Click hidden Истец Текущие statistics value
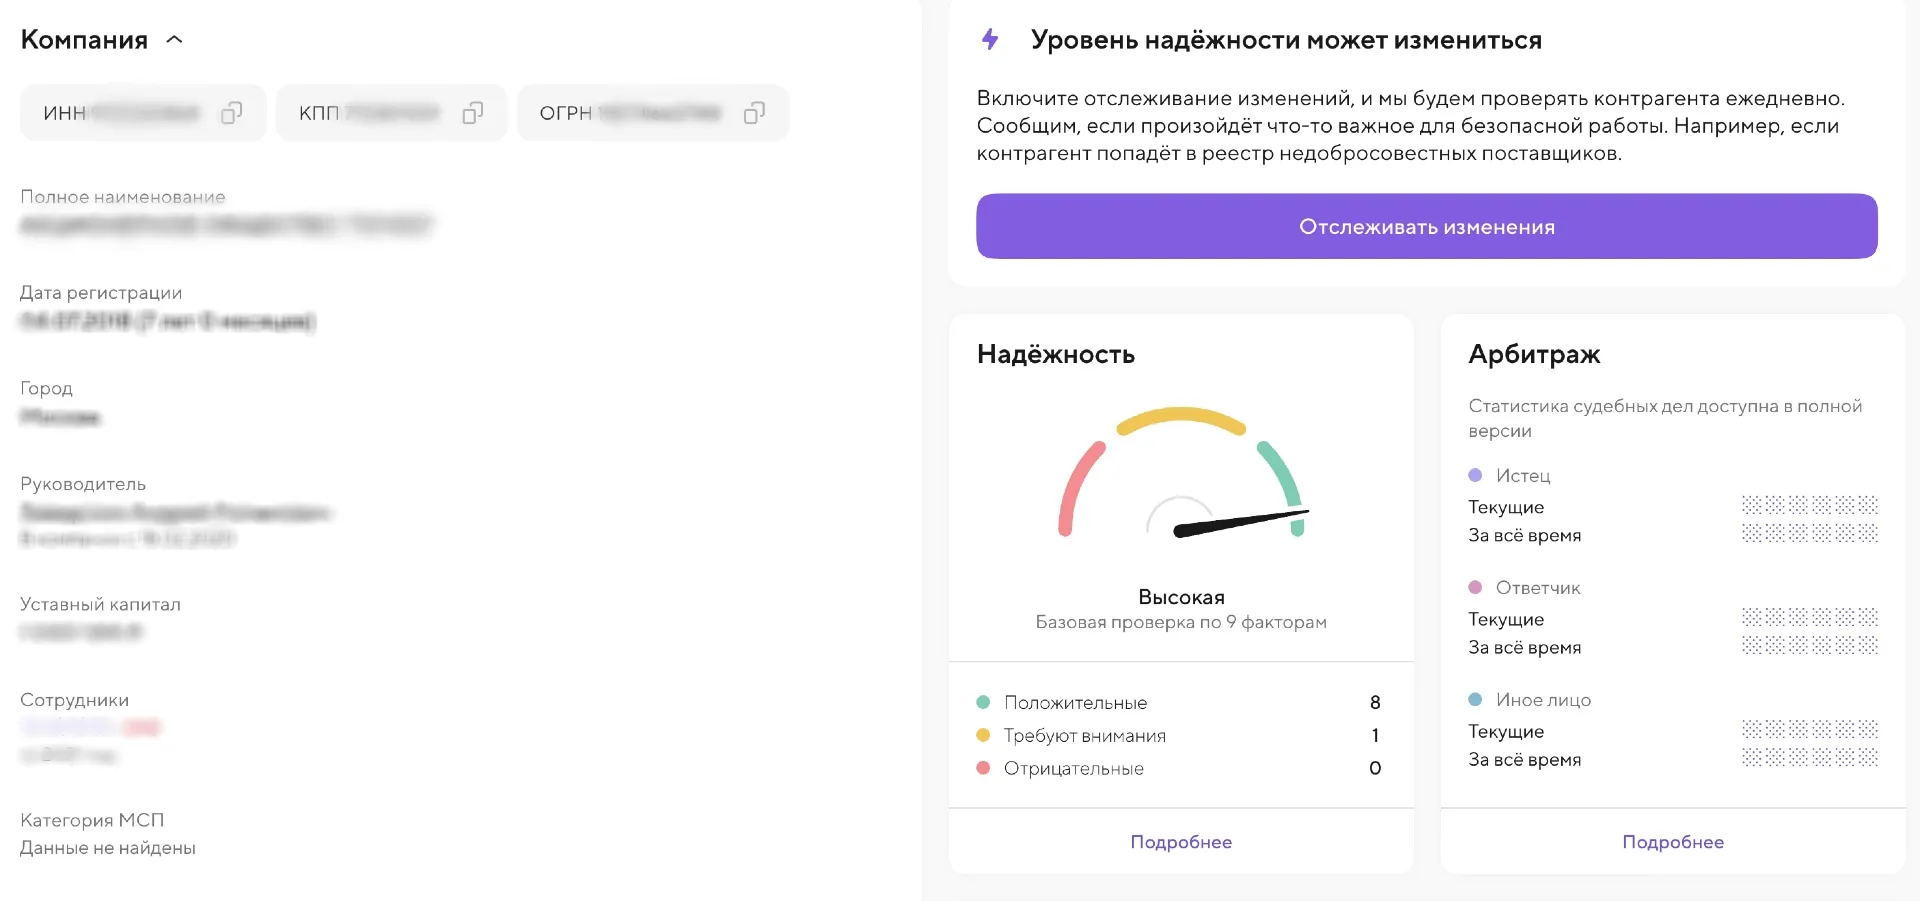 click(x=1809, y=505)
